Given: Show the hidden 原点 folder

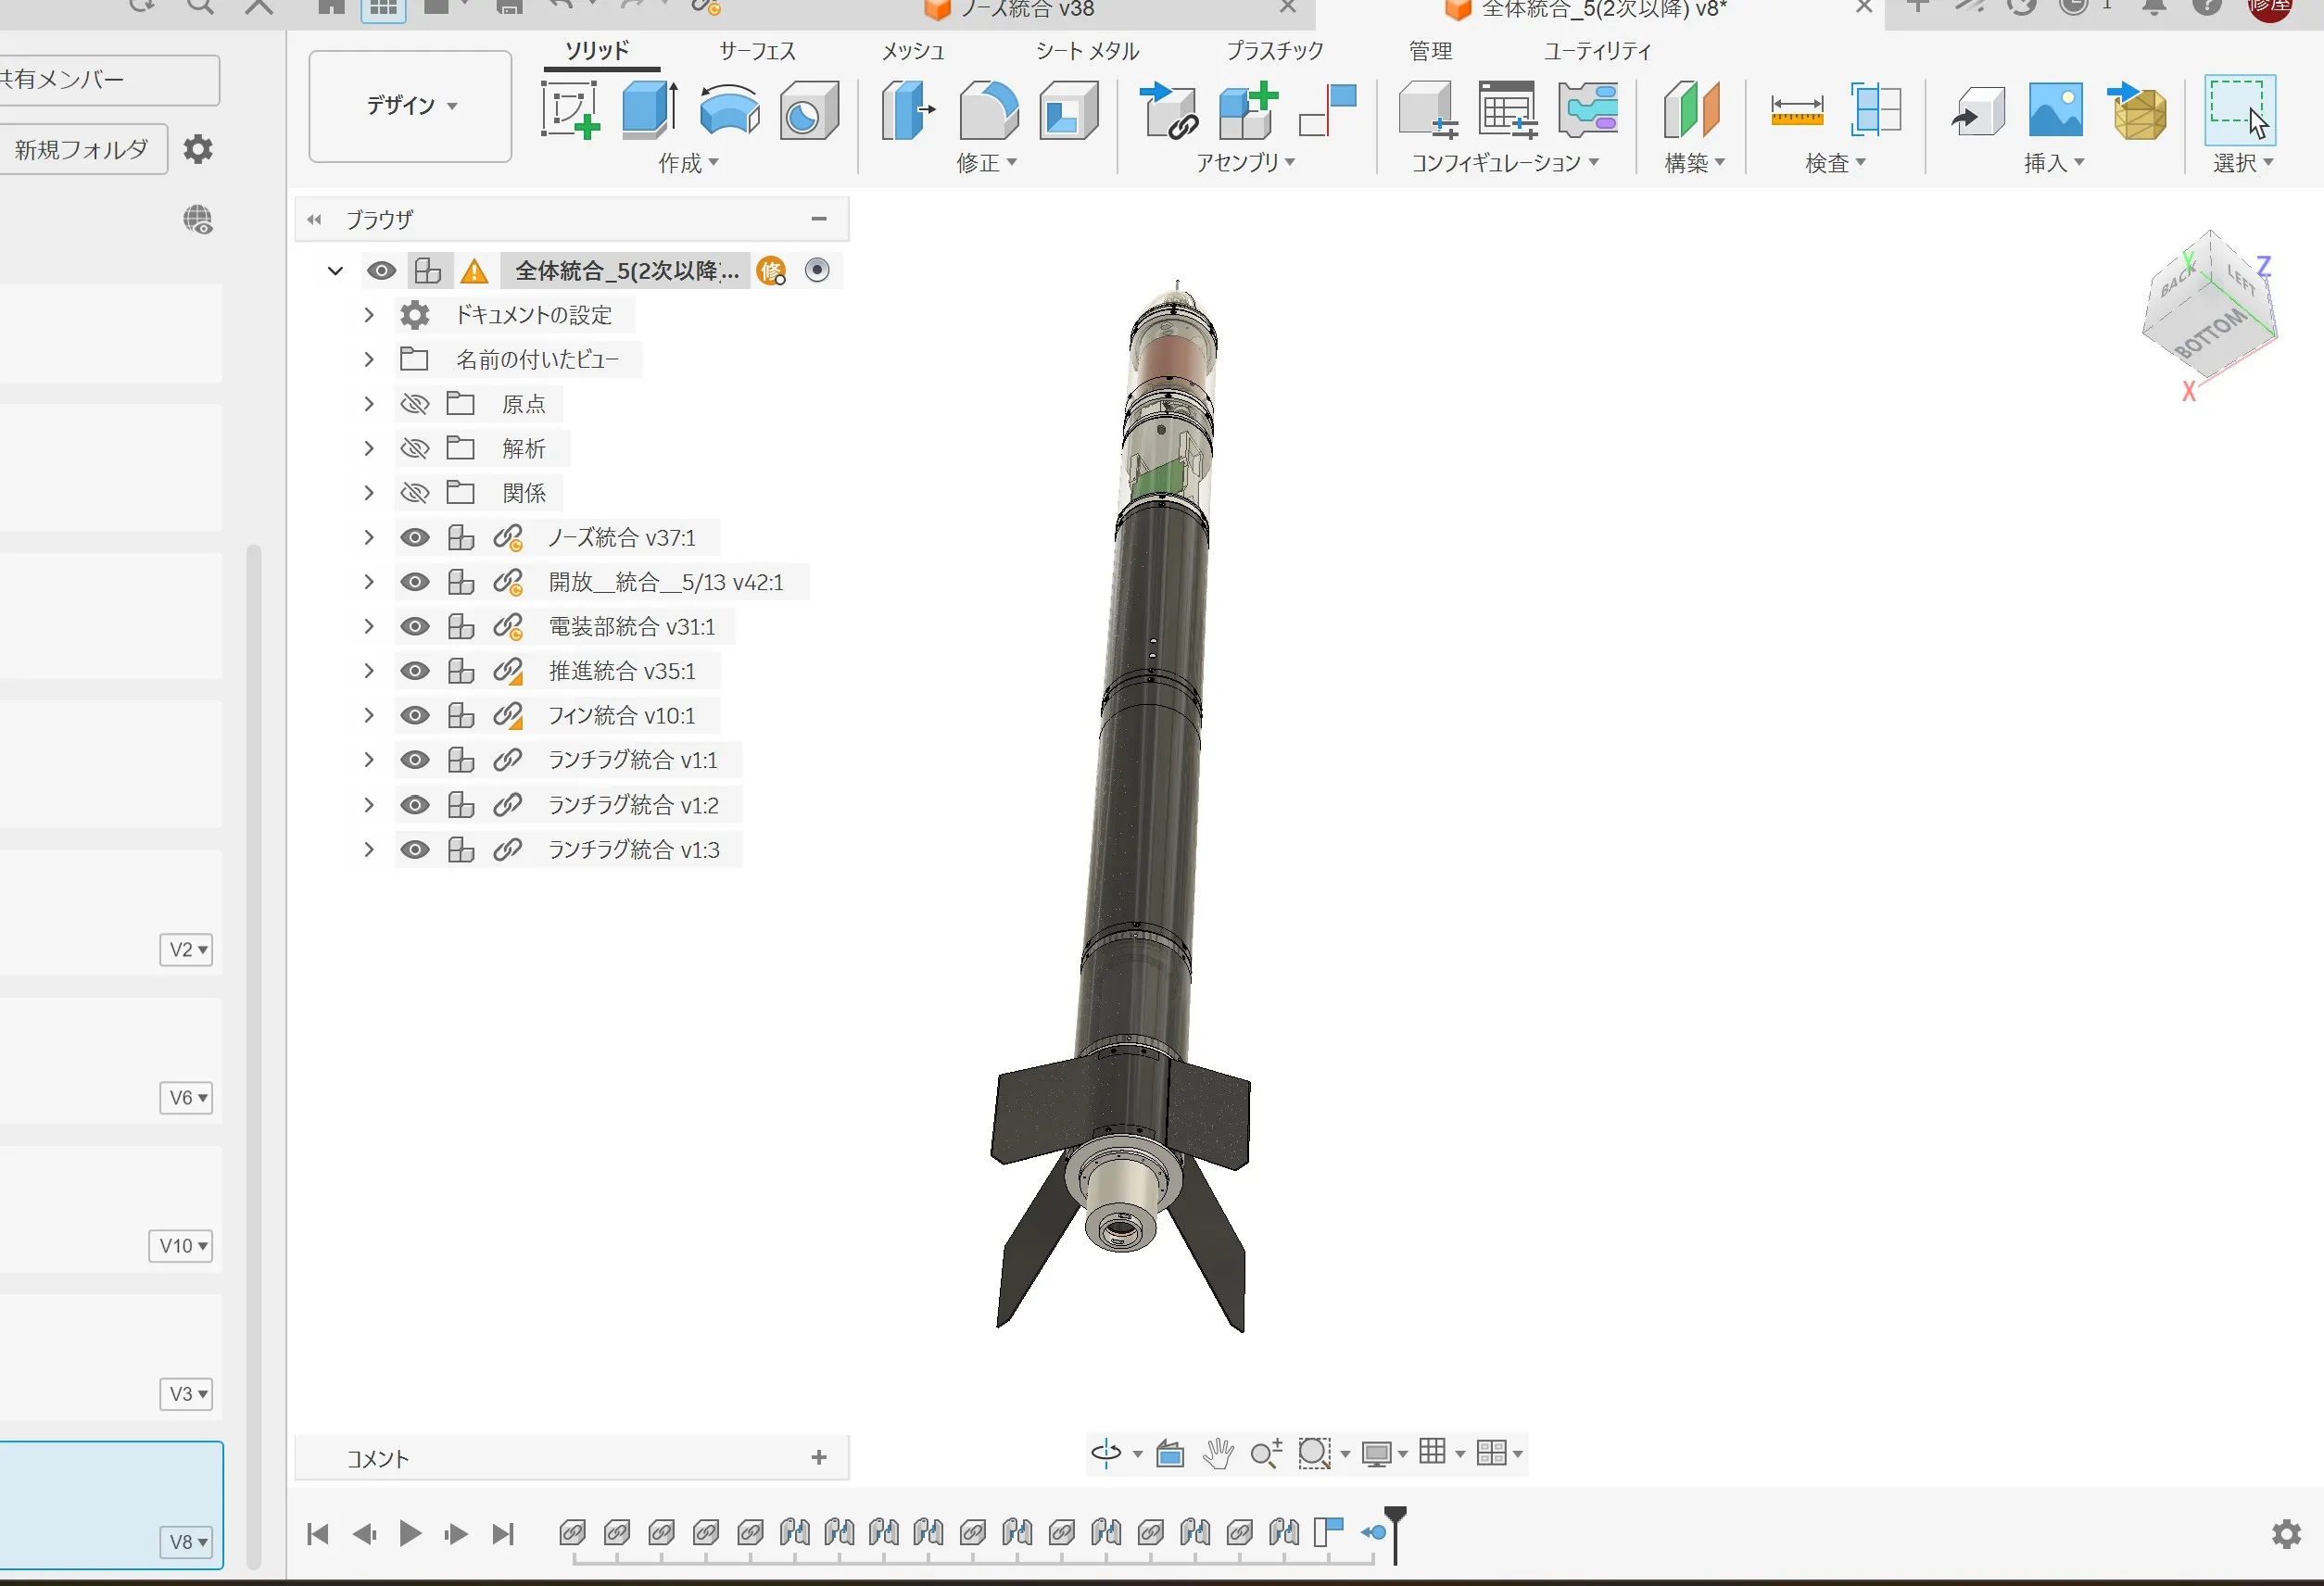Looking at the screenshot, I should (415, 404).
